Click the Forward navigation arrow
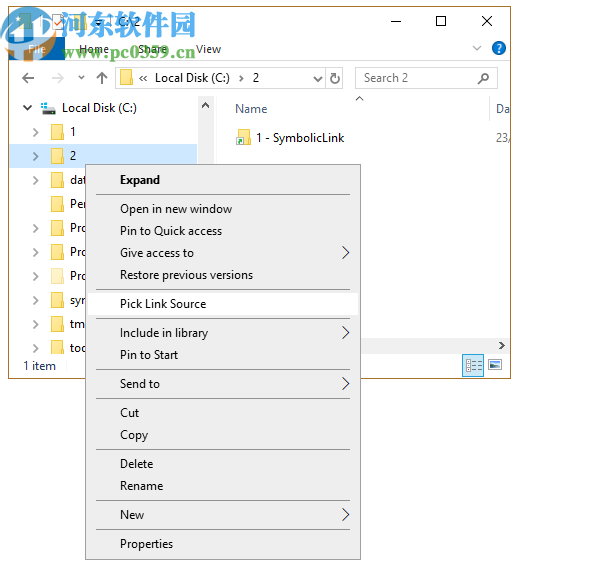Image resolution: width=600 pixels, height=574 pixels. 57,78
